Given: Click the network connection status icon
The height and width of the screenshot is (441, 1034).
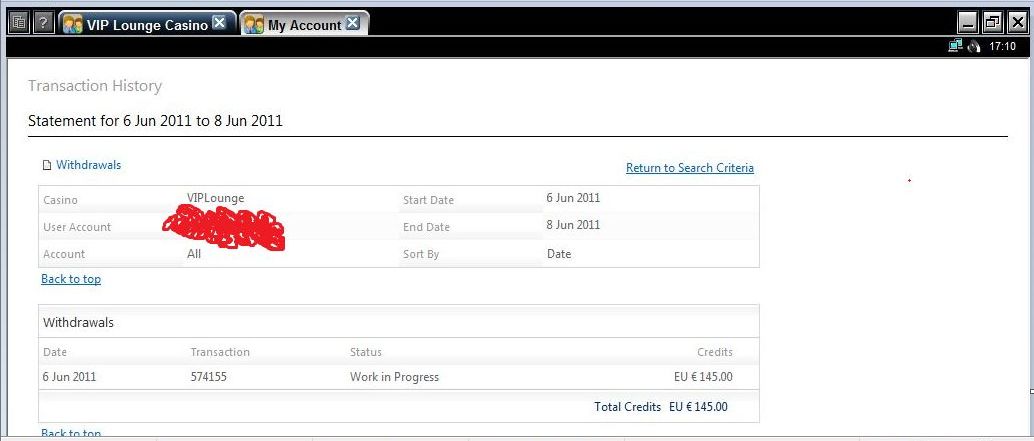Looking at the screenshot, I should 954,46.
